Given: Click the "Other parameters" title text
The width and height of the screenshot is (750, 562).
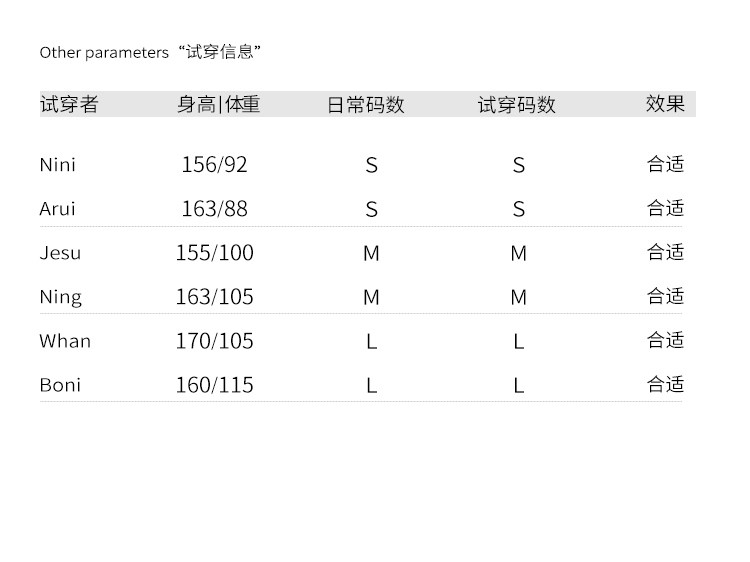Looking at the screenshot, I should point(104,53).
